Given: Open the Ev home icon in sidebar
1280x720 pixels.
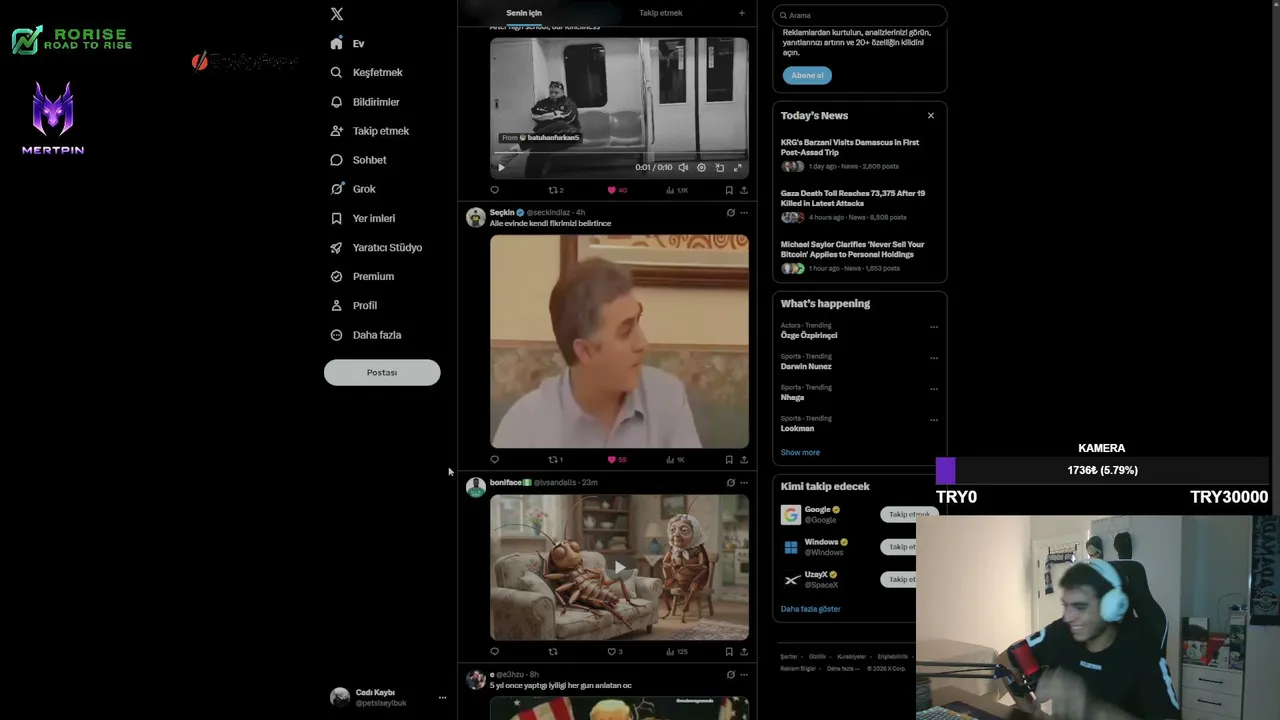Looking at the screenshot, I should click(x=337, y=44).
